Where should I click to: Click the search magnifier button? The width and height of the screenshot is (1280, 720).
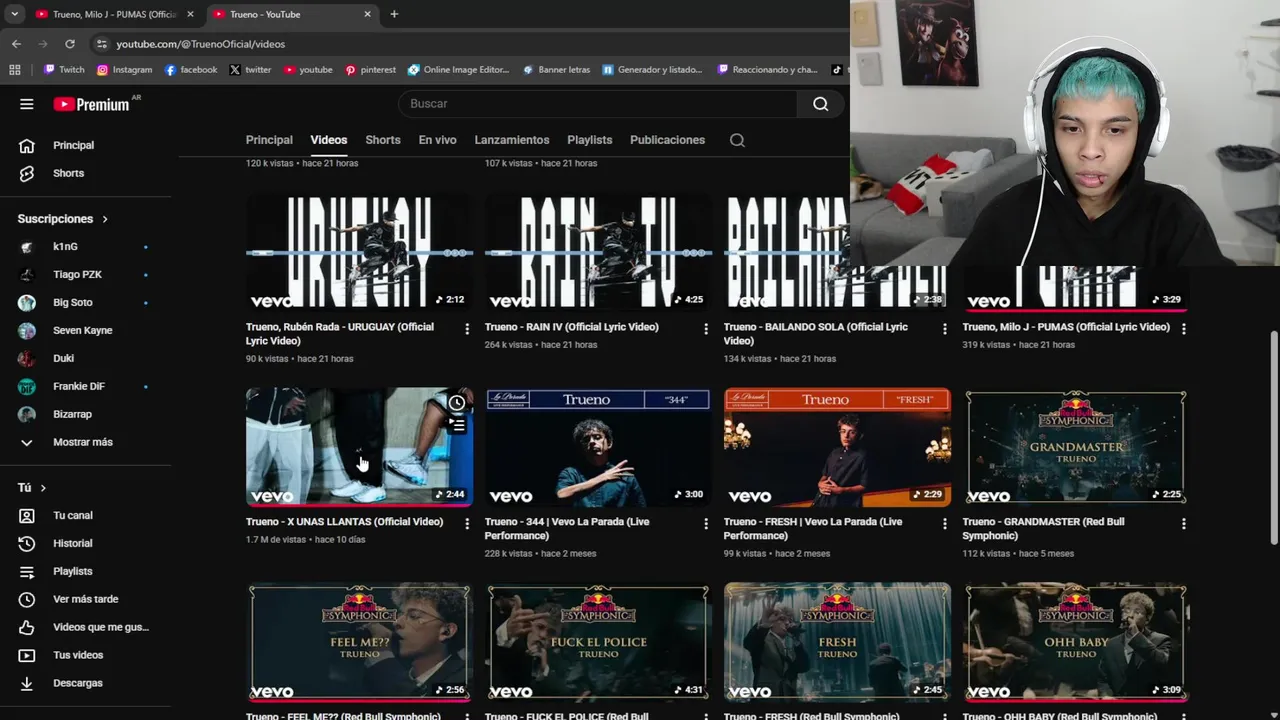click(x=820, y=104)
